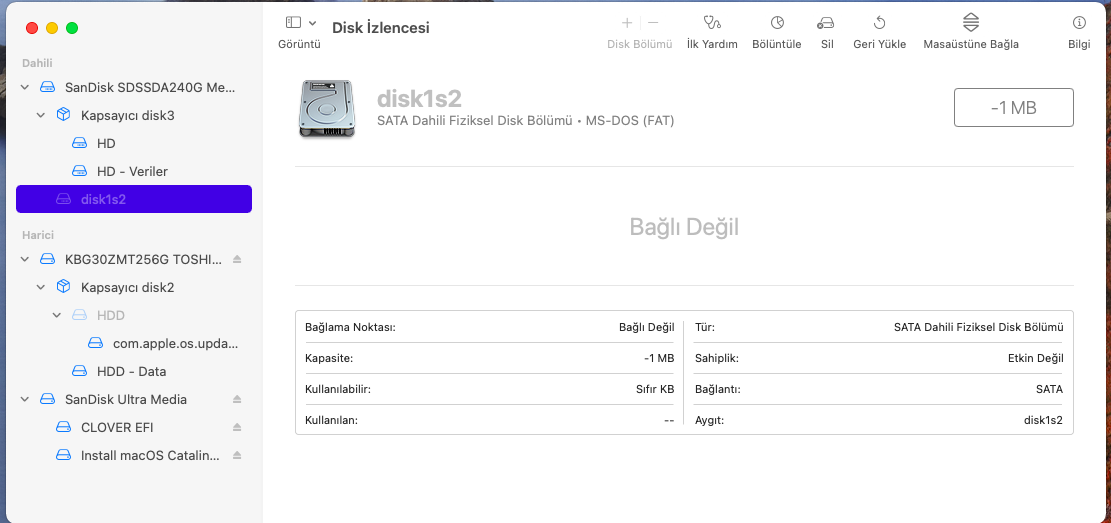Eject the Install macOS Catalina volume
This screenshot has width=1111, height=523.
click(237, 456)
